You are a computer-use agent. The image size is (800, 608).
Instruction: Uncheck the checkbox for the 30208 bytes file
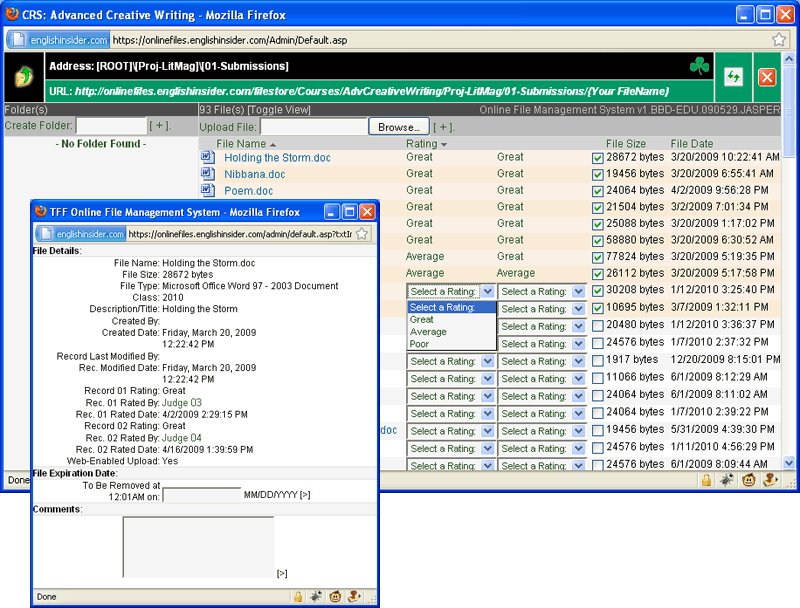[597, 291]
